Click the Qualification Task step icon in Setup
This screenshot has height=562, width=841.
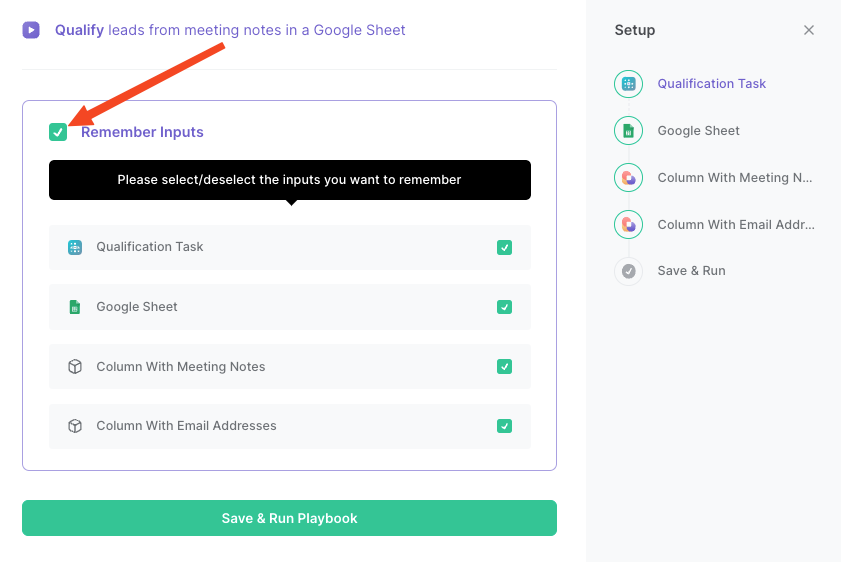pyautogui.click(x=629, y=84)
